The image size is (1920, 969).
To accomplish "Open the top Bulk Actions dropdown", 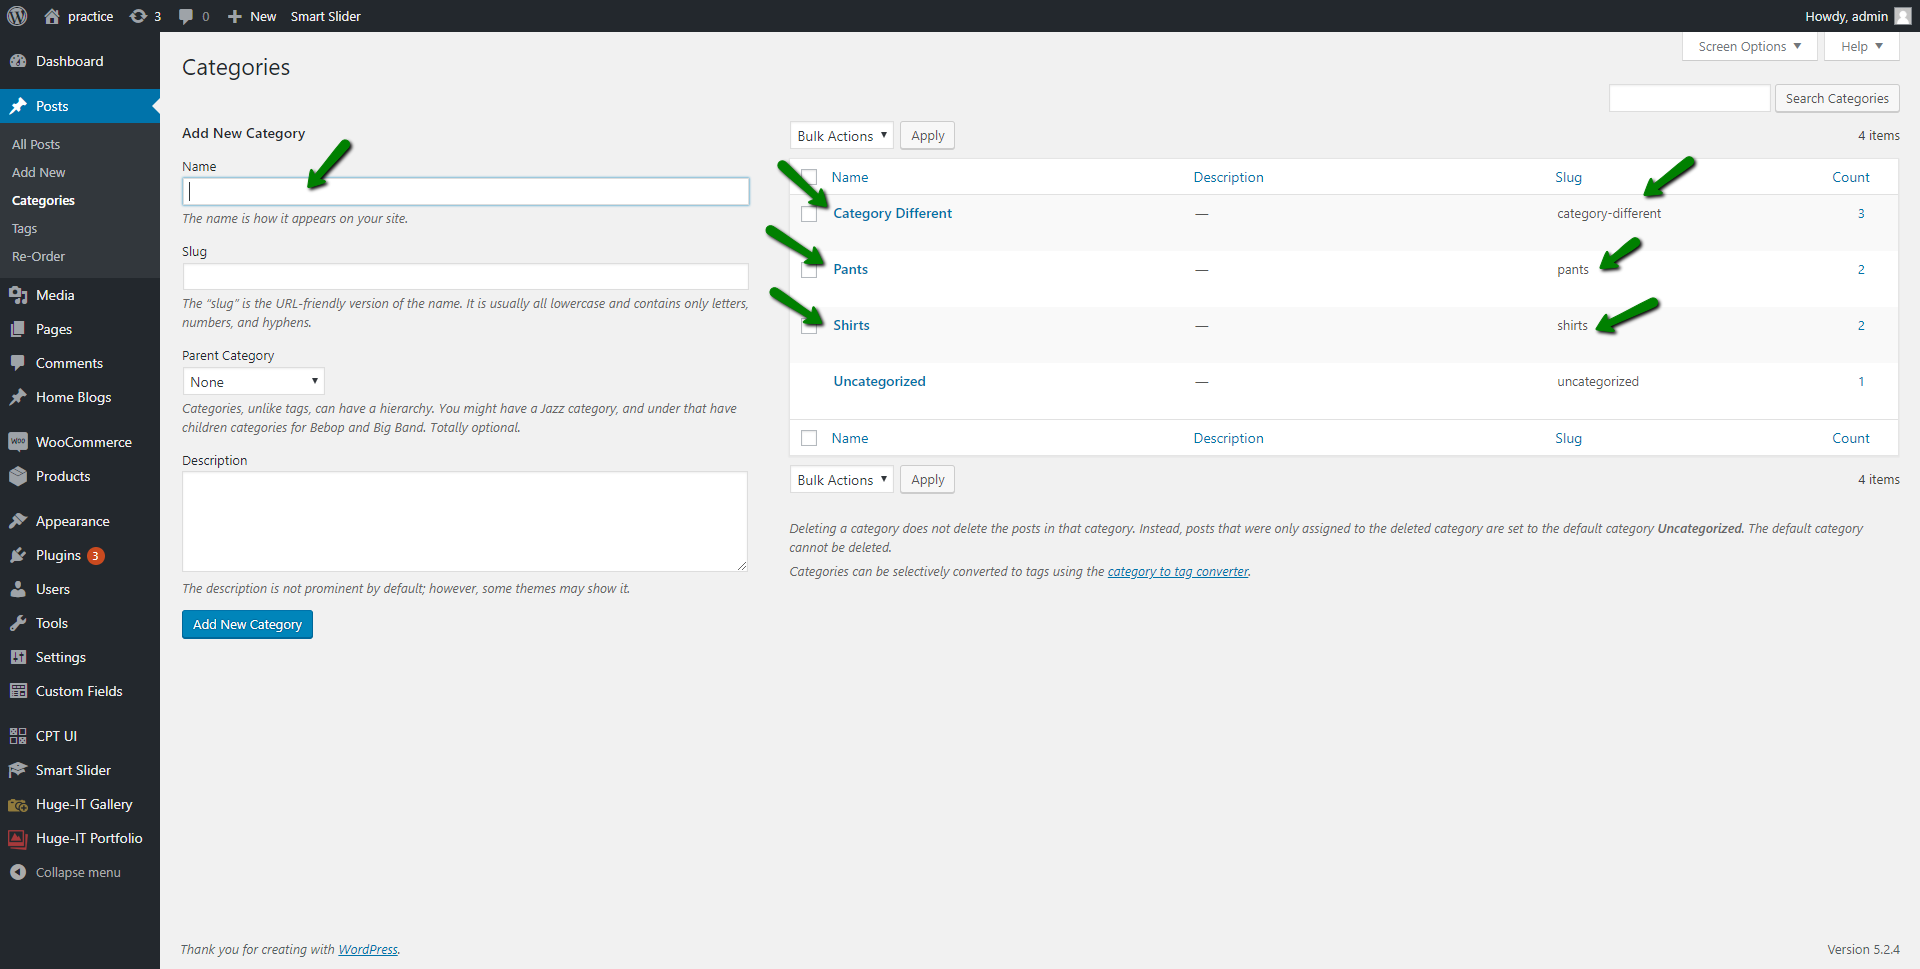I will click(x=841, y=136).
